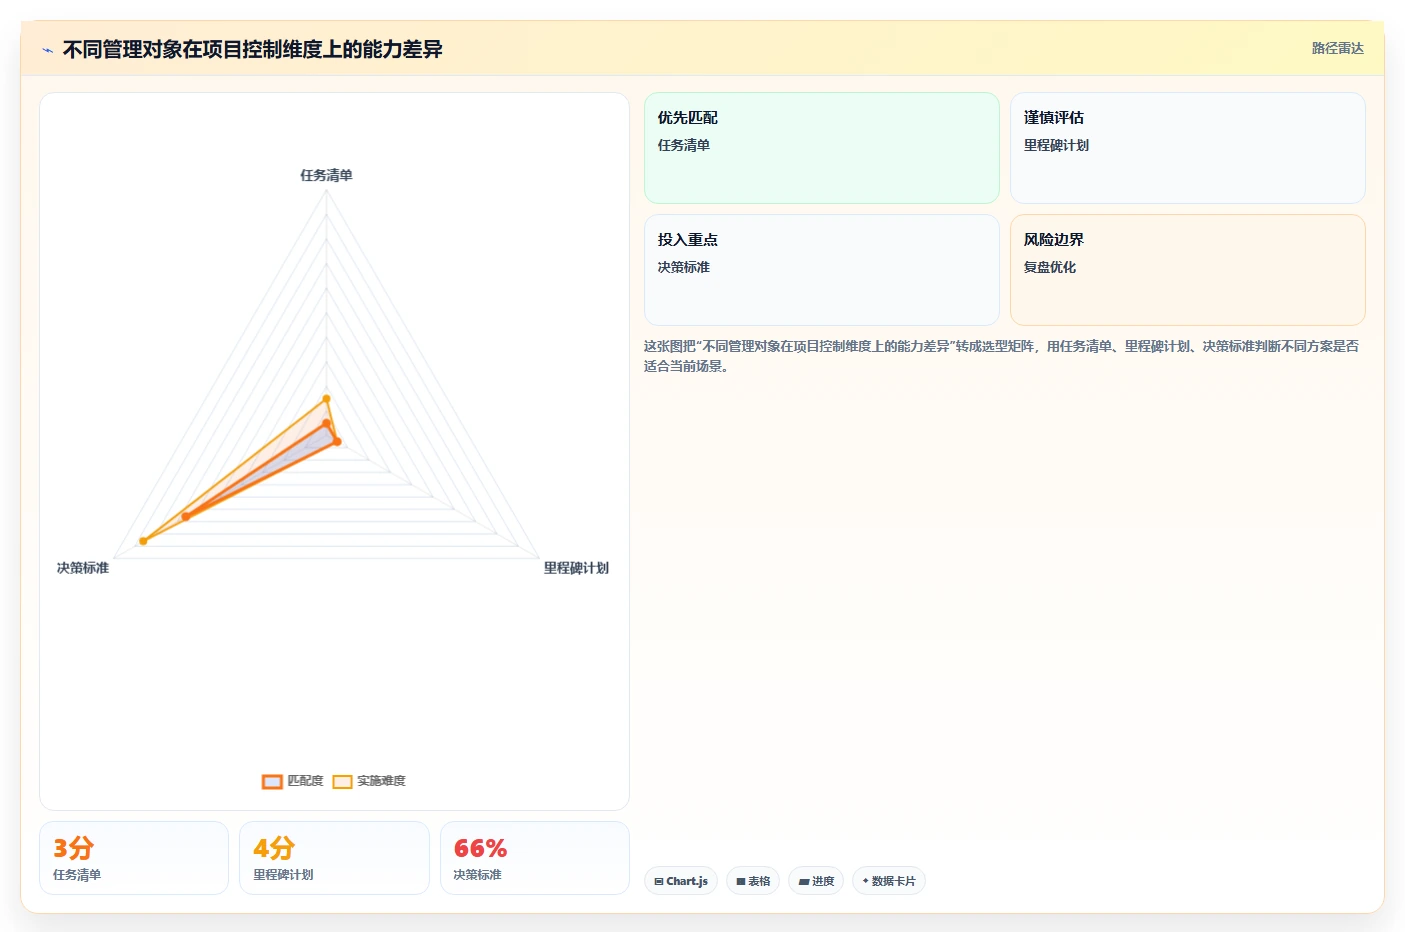Click the 里程碑计划 radar axis label
The width and height of the screenshot is (1405, 932).
pos(576,568)
